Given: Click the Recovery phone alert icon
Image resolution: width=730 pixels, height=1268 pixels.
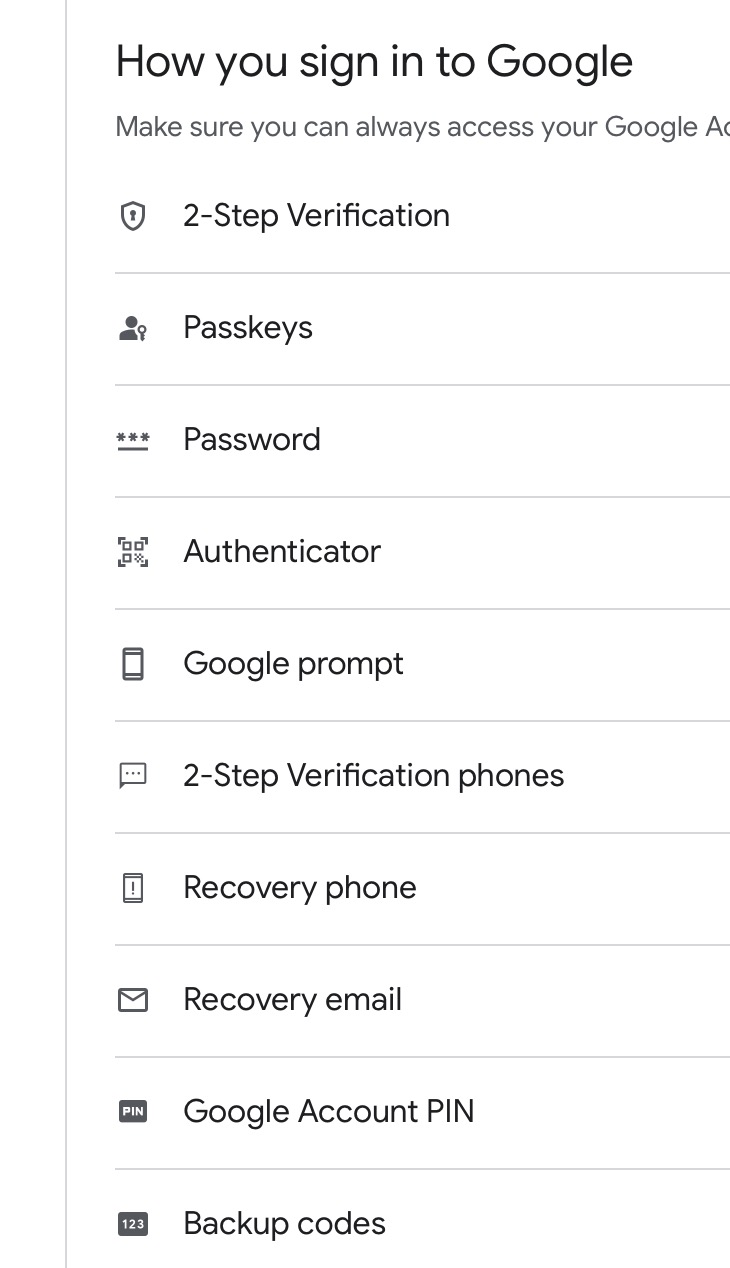Looking at the screenshot, I should pyautogui.click(x=133, y=888).
